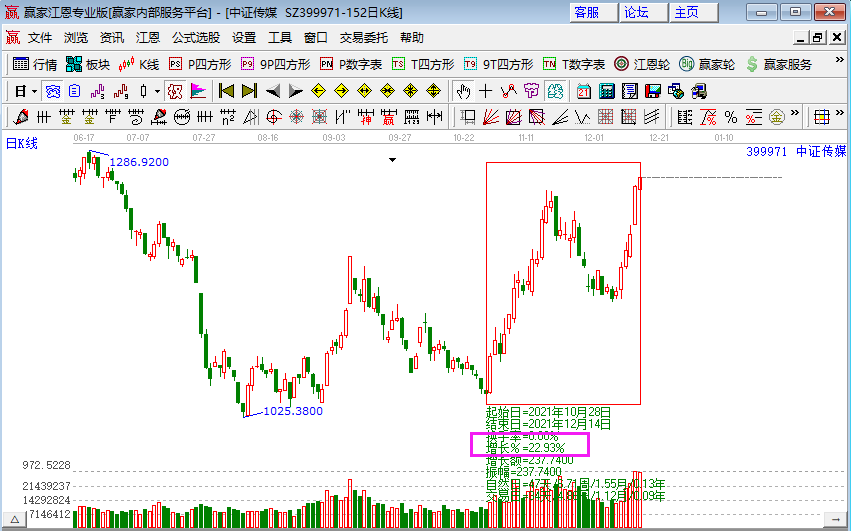The height and width of the screenshot is (531, 851).
Task: Click the 论坛 forum button
Action: [x=643, y=12]
